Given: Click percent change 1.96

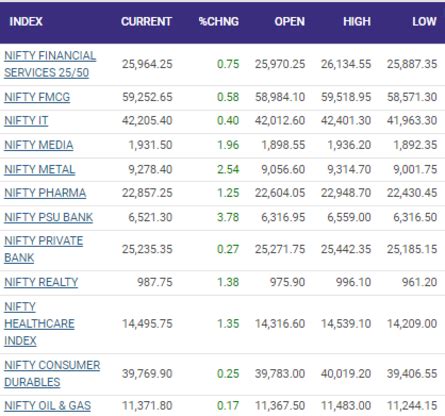Looking at the screenshot, I should [x=228, y=145].
